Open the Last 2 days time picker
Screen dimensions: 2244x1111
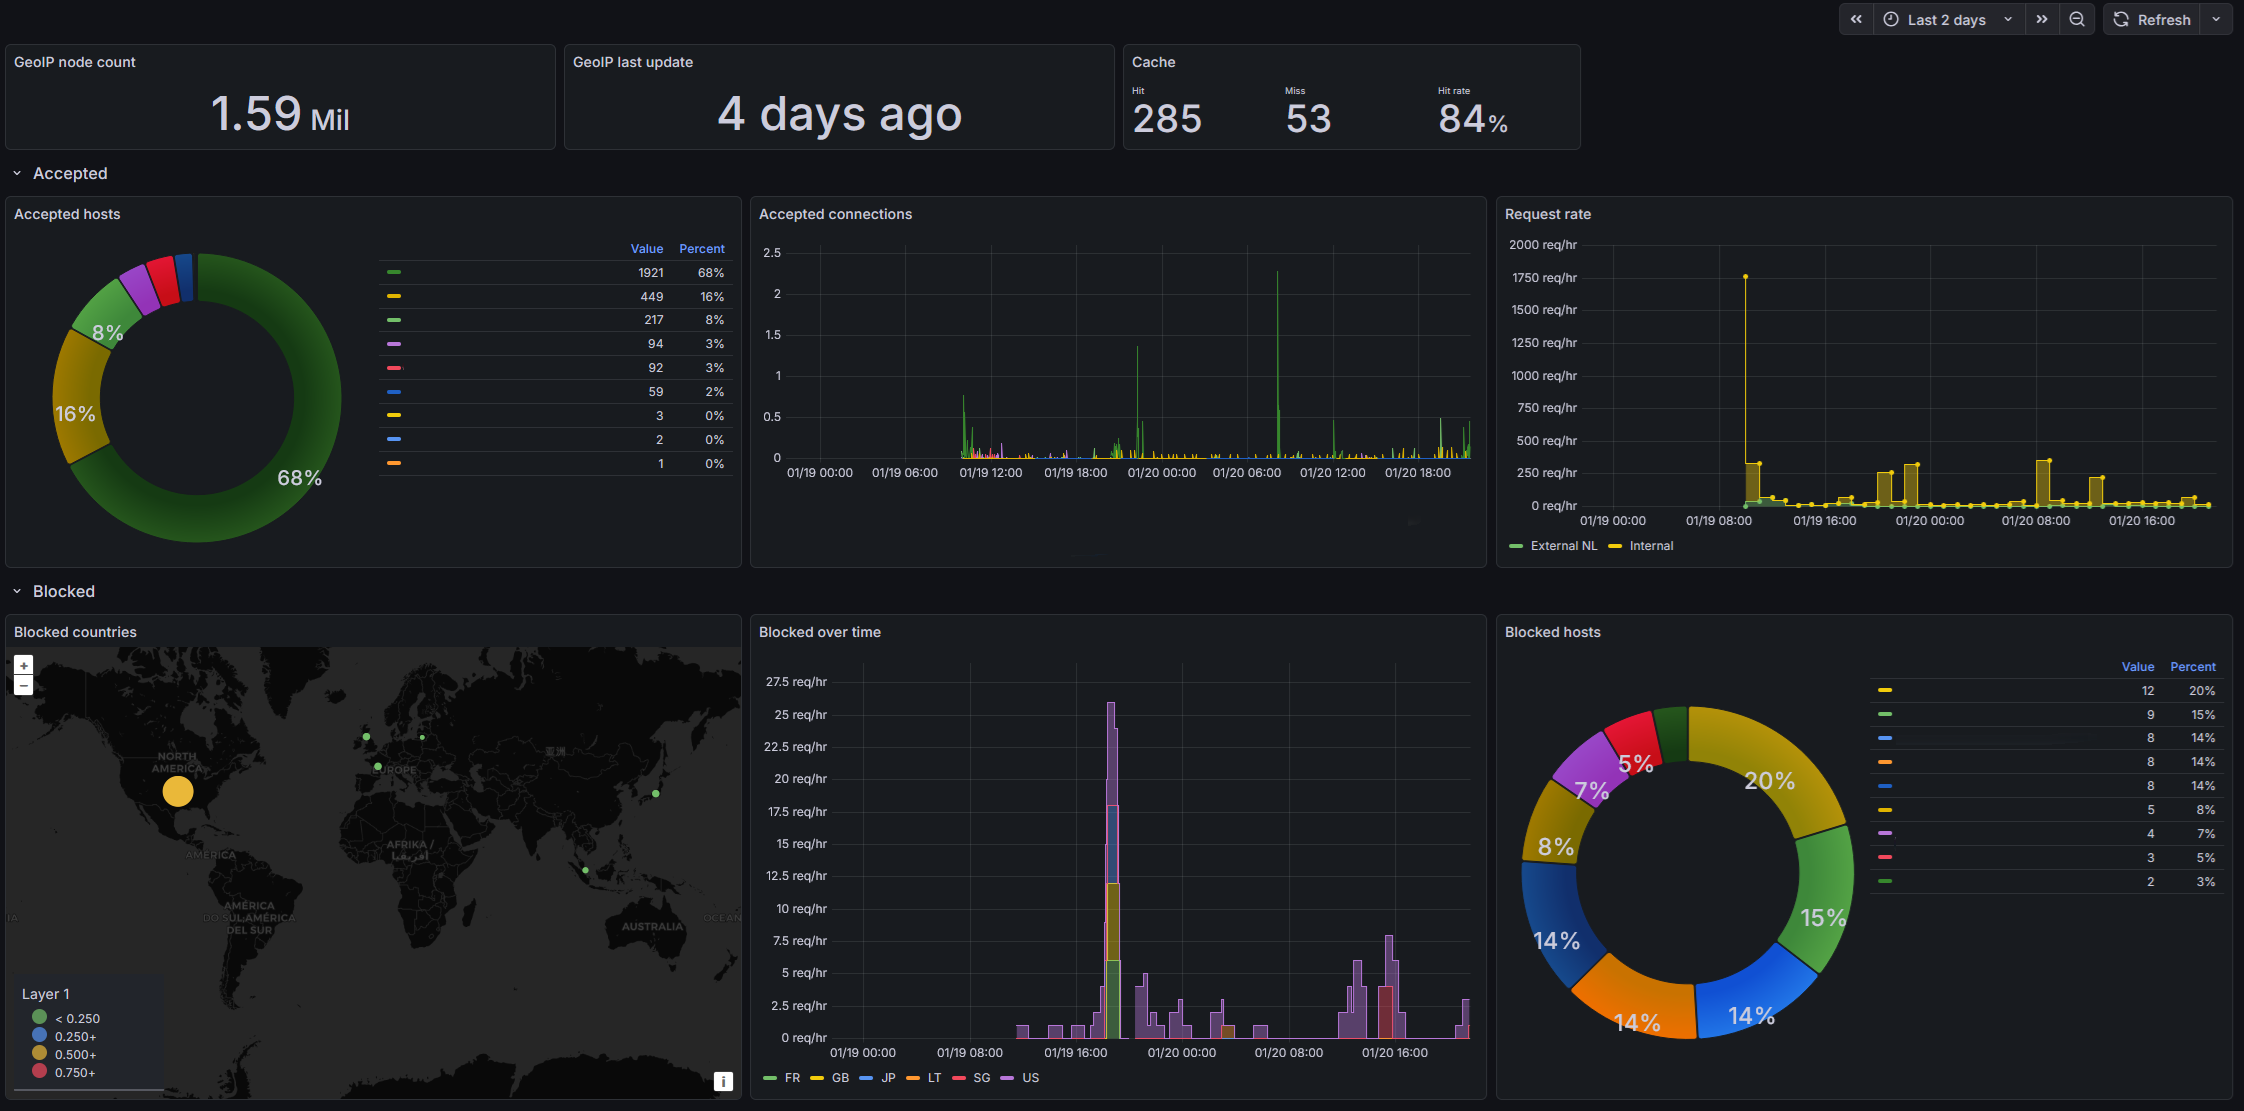coord(1946,19)
